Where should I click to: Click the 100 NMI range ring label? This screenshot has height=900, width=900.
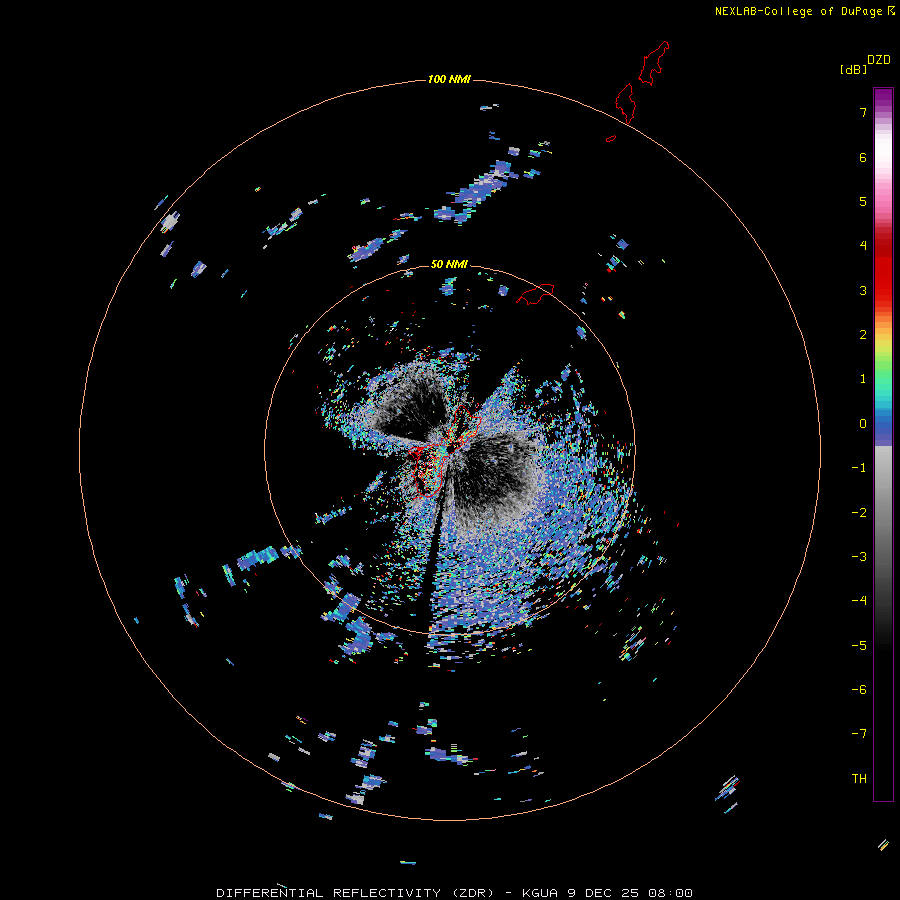click(x=449, y=79)
